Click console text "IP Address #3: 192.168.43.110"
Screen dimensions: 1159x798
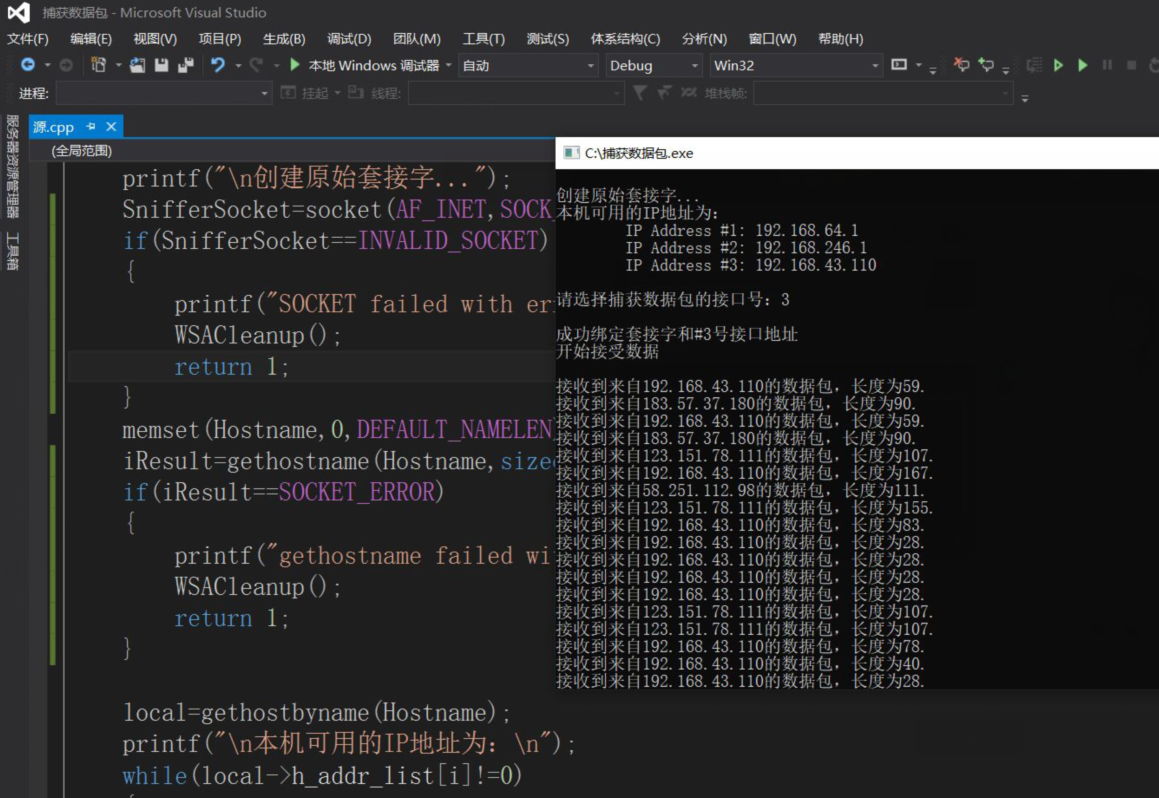[x=751, y=265]
